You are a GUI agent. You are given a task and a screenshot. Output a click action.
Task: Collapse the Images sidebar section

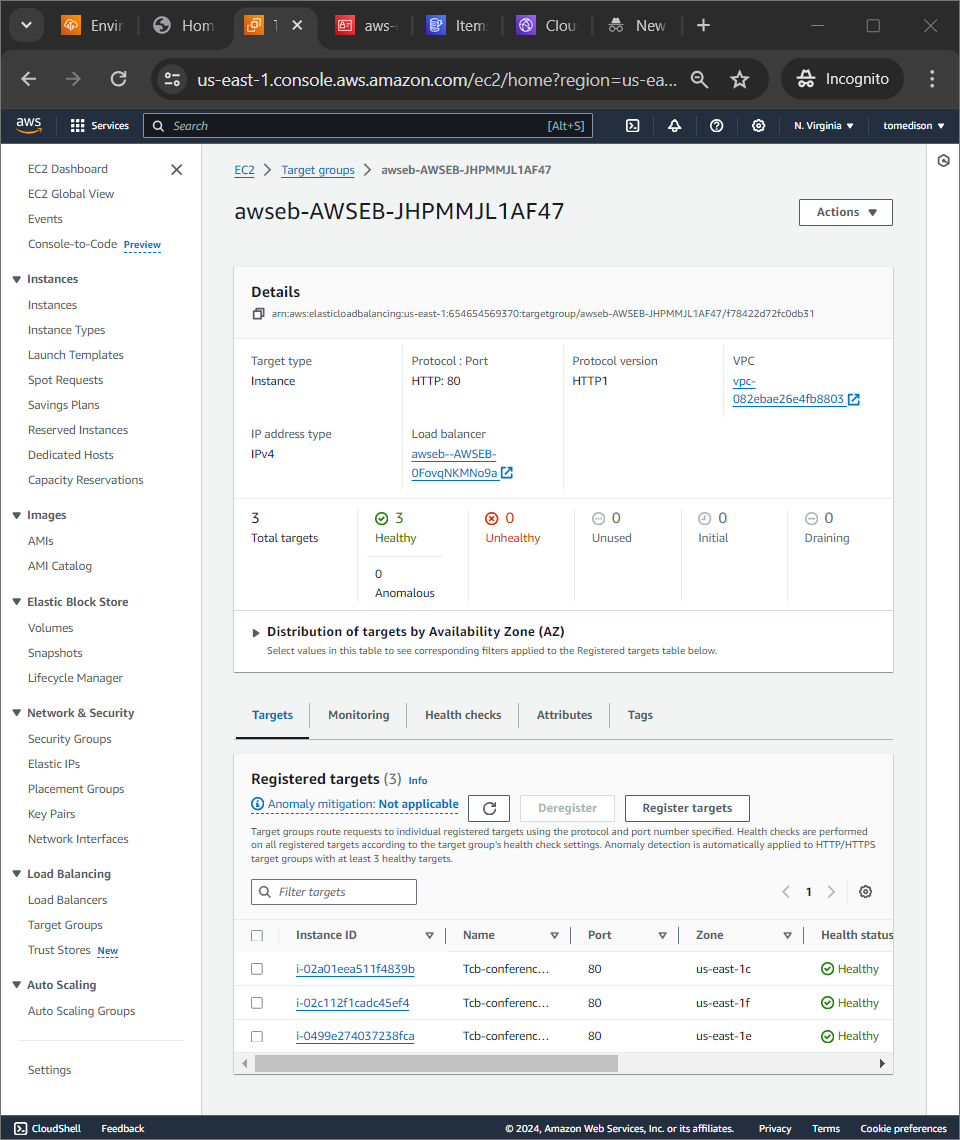[x=17, y=515]
